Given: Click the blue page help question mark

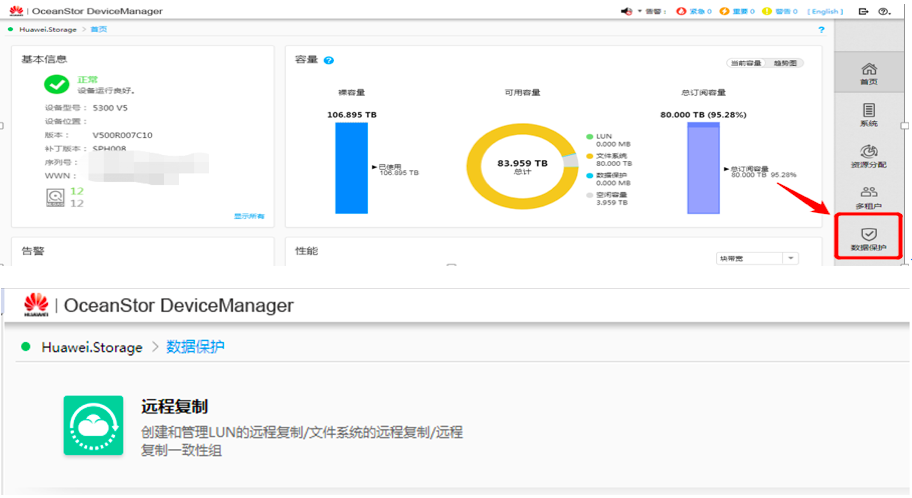Looking at the screenshot, I should coord(821,30).
